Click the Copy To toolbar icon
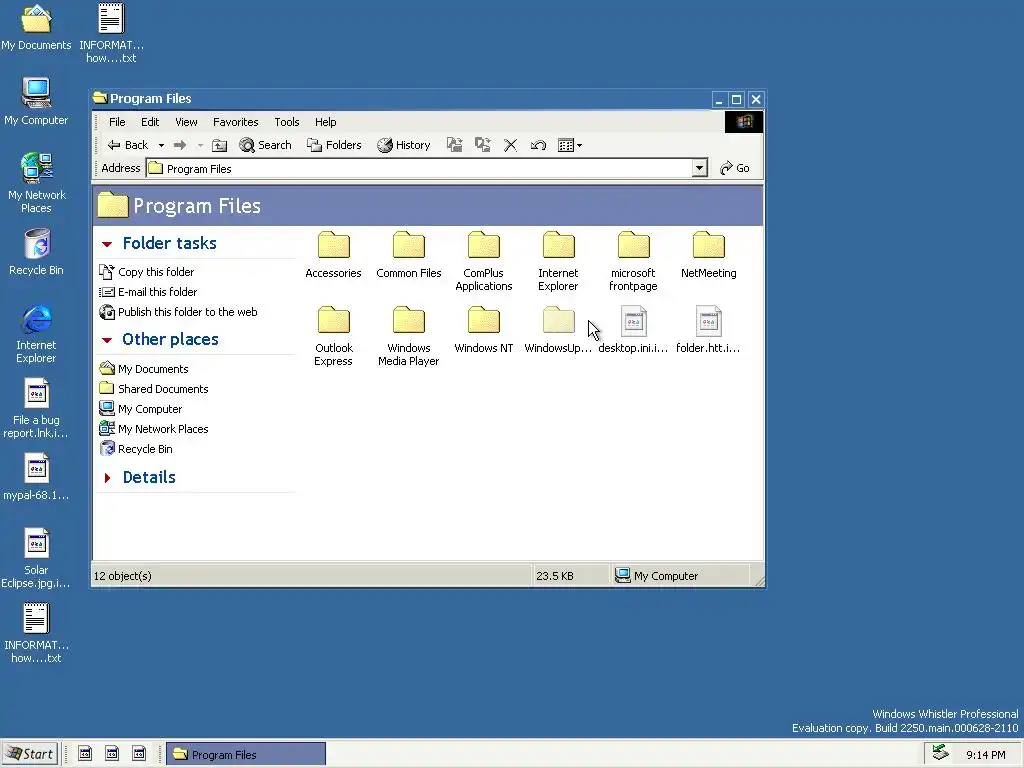This screenshot has height=768, width=1024. (x=483, y=145)
